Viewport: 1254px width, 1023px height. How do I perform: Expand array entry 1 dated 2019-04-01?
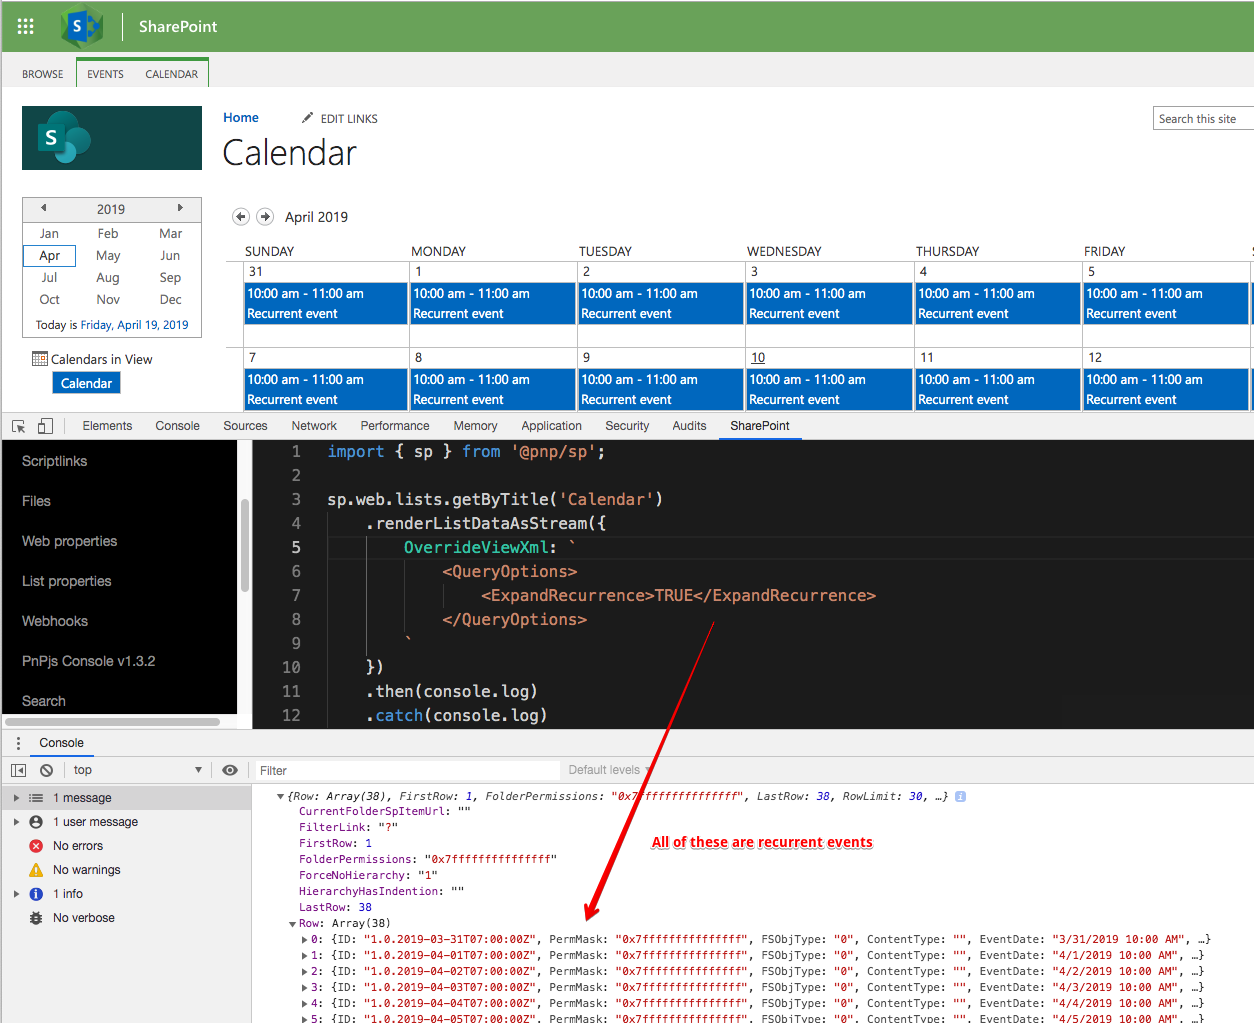[305, 956]
